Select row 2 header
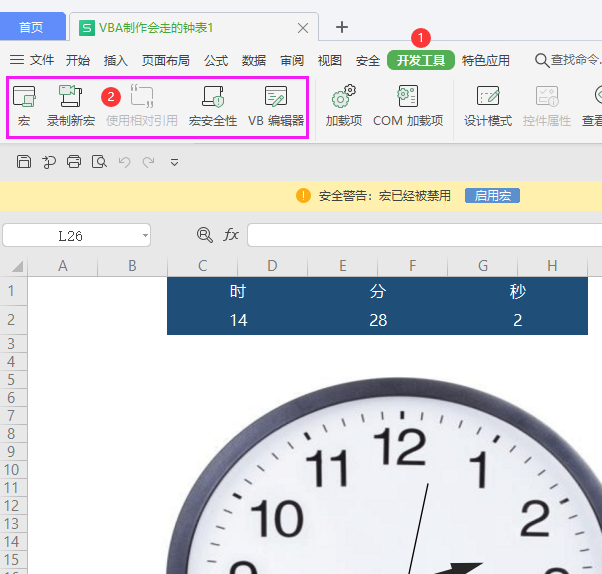This screenshot has height=574, width=602. tap(13, 320)
